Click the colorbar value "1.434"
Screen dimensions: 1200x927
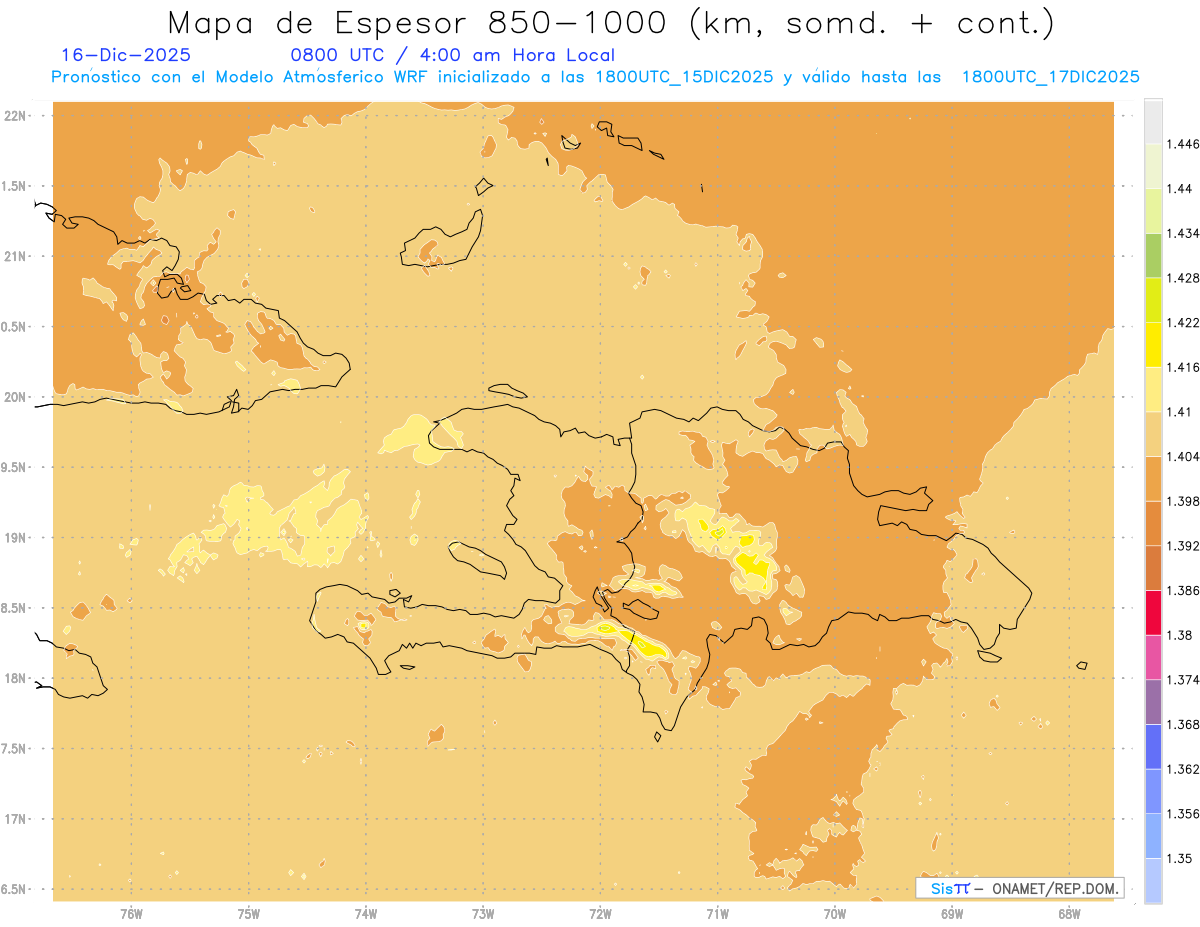(x=1183, y=233)
